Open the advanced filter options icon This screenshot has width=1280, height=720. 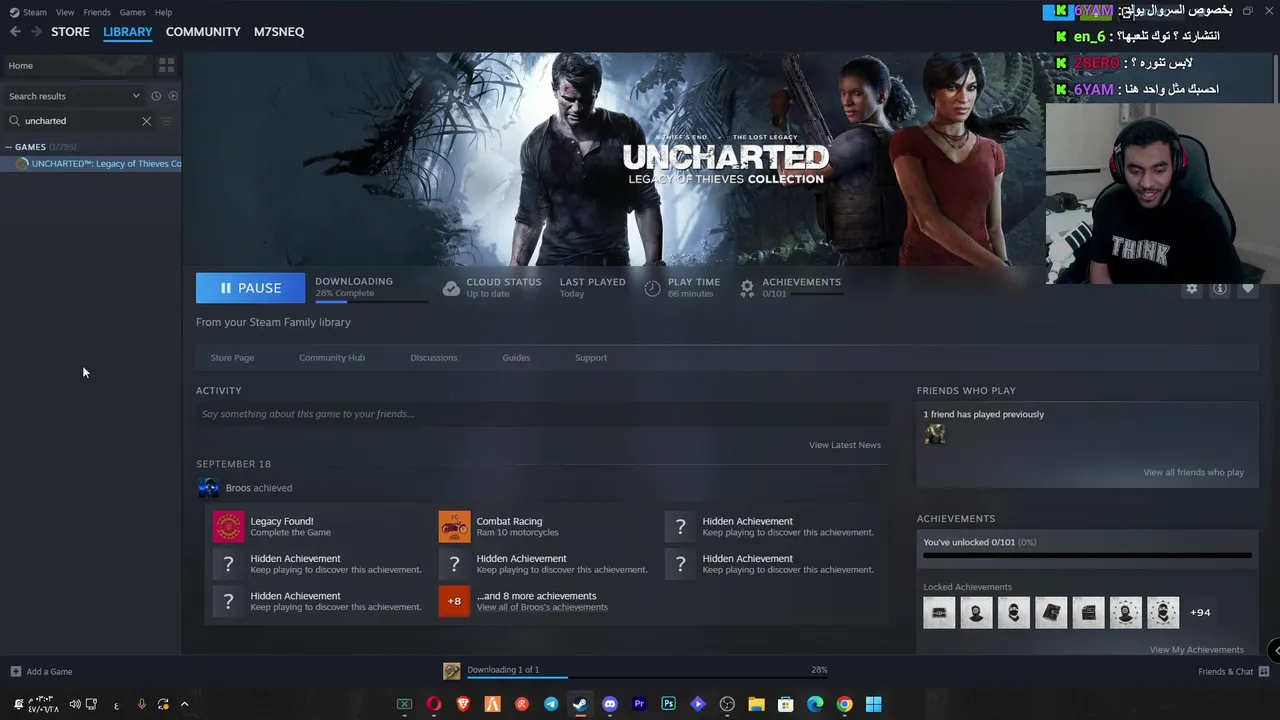[x=167, y=121]
